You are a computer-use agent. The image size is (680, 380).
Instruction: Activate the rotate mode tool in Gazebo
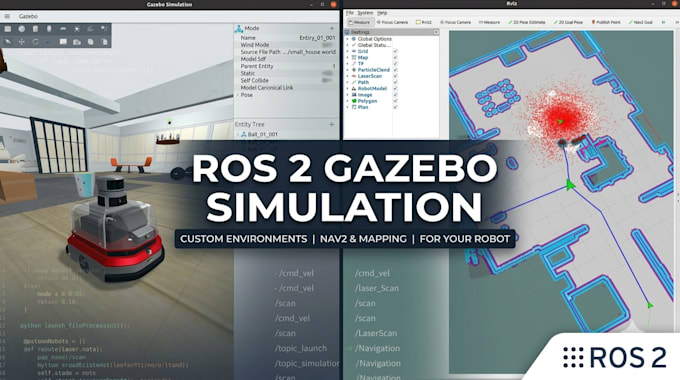[36, 42]
